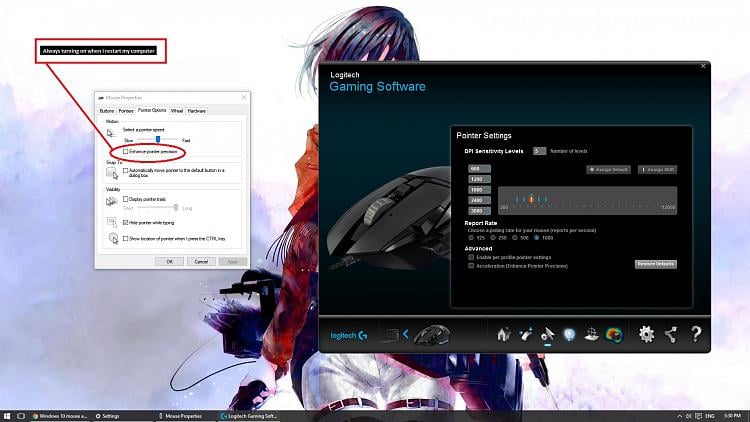Click the Assign Shift button
Screen dimensions: 750x422
pyautogui.click(x=657, y=169)
